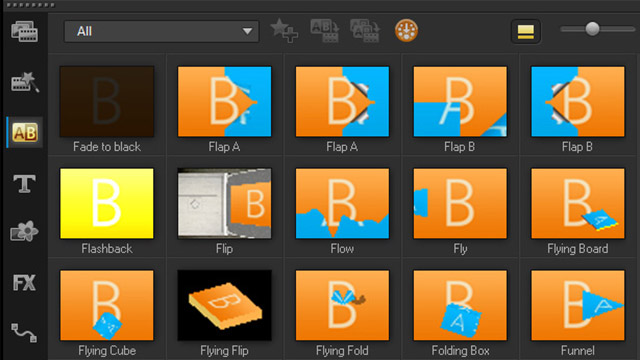
Task: Select the AB Transitions category icon
Action: [x=25, y=133]
